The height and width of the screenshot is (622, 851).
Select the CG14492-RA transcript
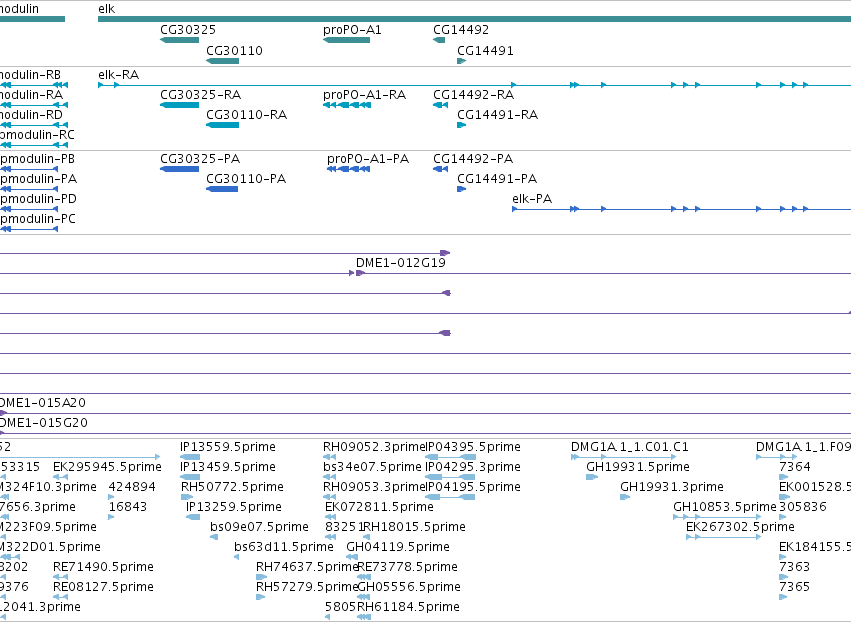(x=440, y=105)
